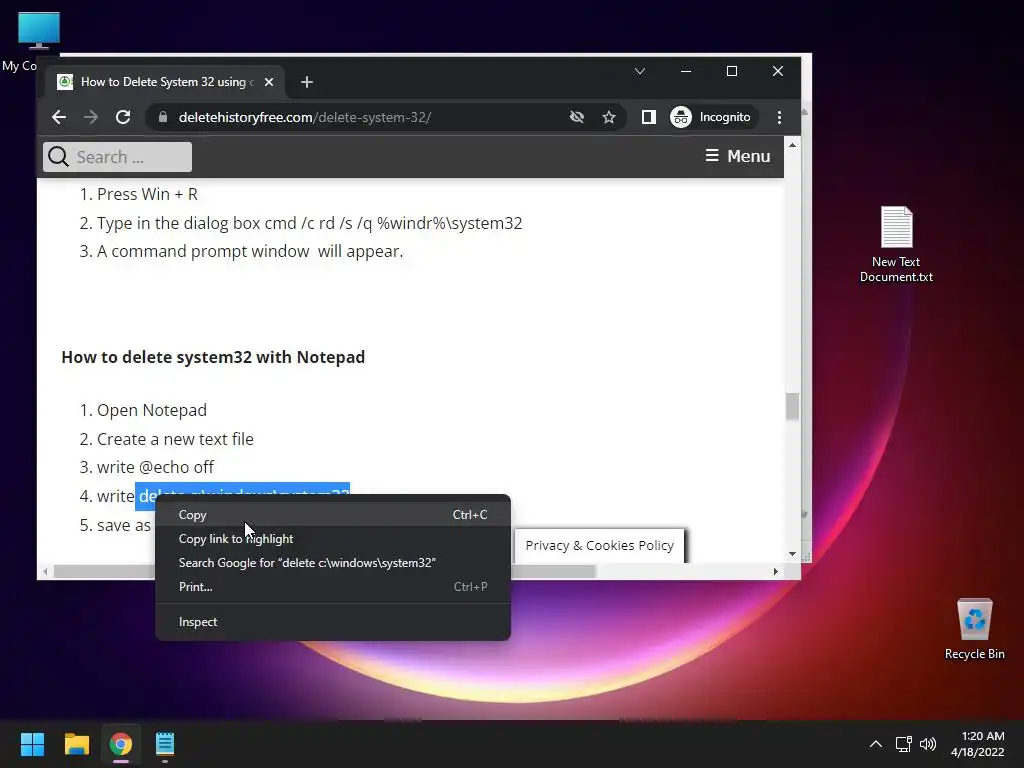
Task: Maximize the Chrome window
Action: click(731, 71)
